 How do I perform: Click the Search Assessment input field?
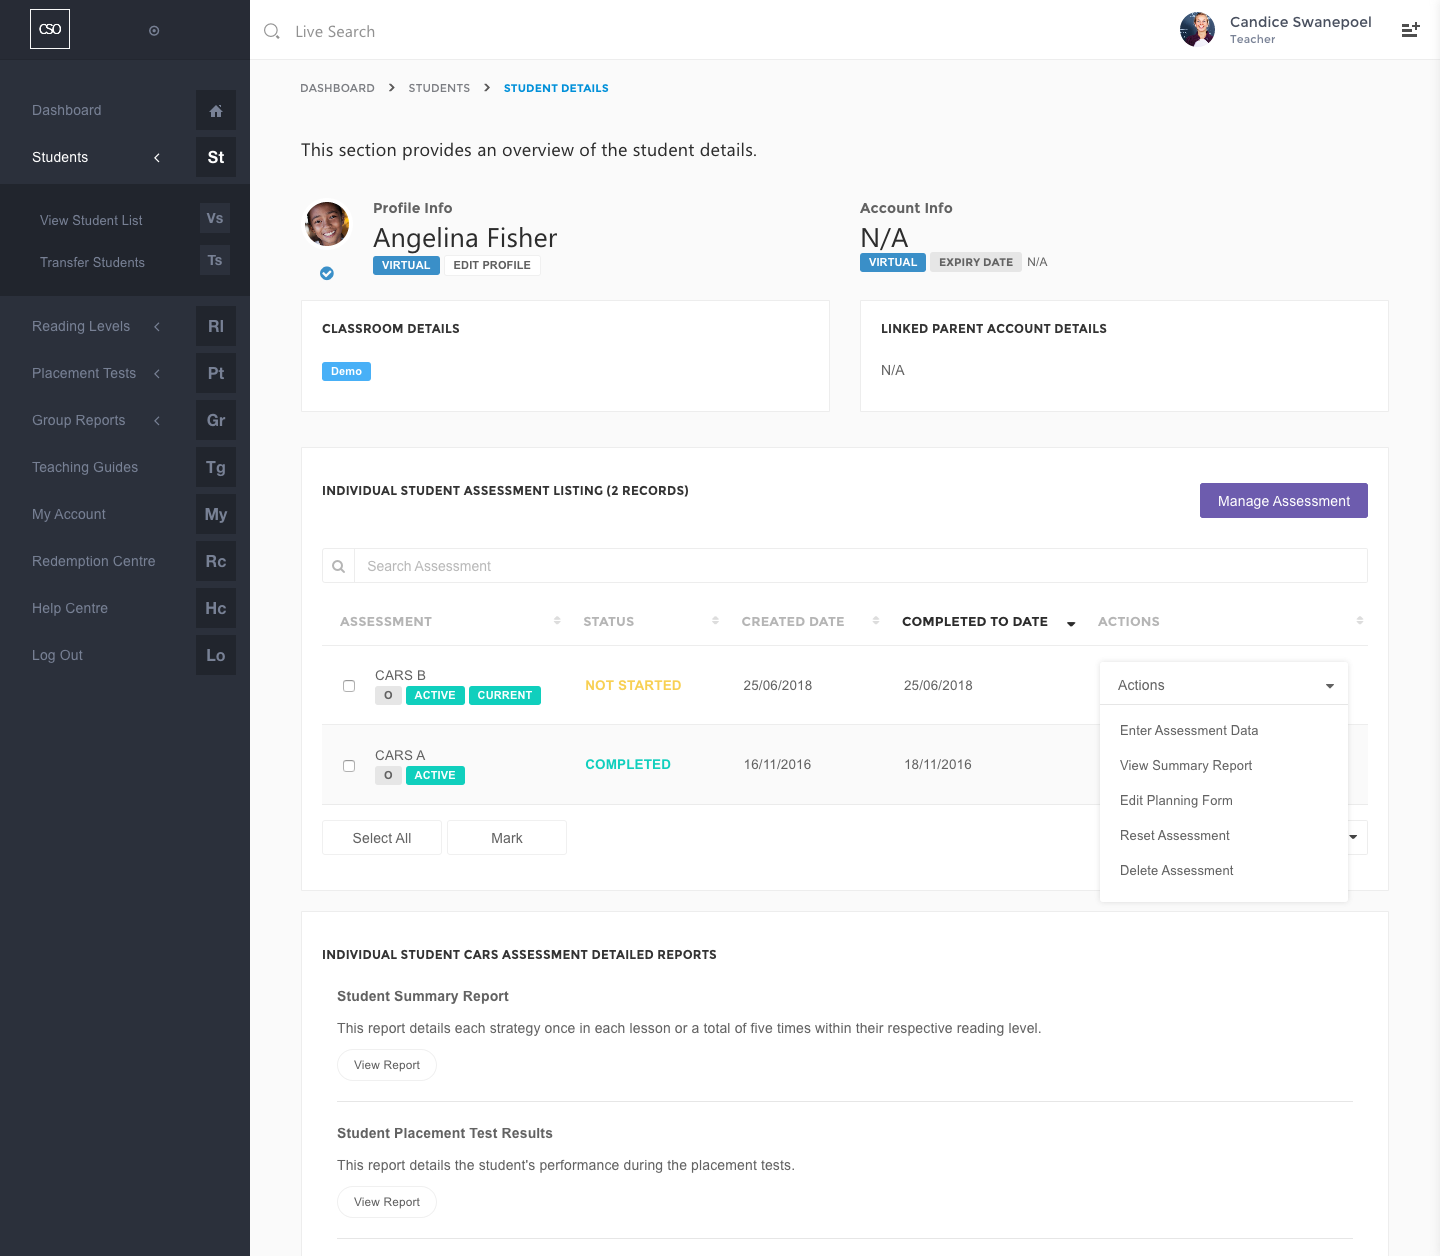pyautogui.click(x=860, y=566)
